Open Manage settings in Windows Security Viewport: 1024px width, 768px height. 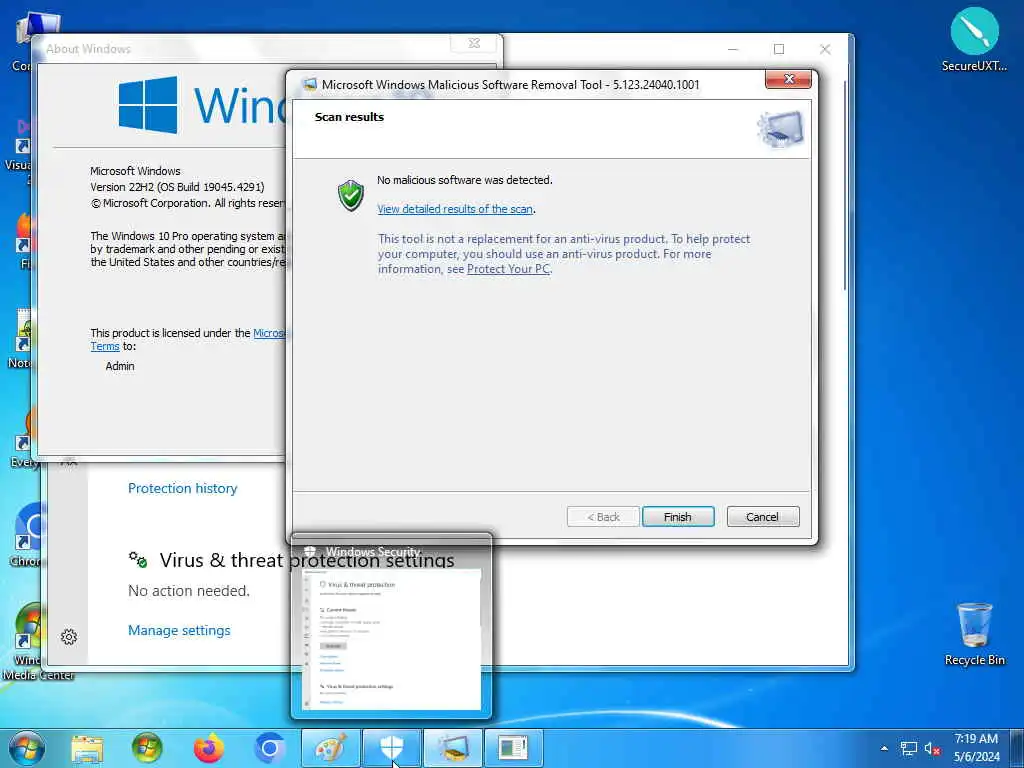pyautogui.click(x=179, y=630)
